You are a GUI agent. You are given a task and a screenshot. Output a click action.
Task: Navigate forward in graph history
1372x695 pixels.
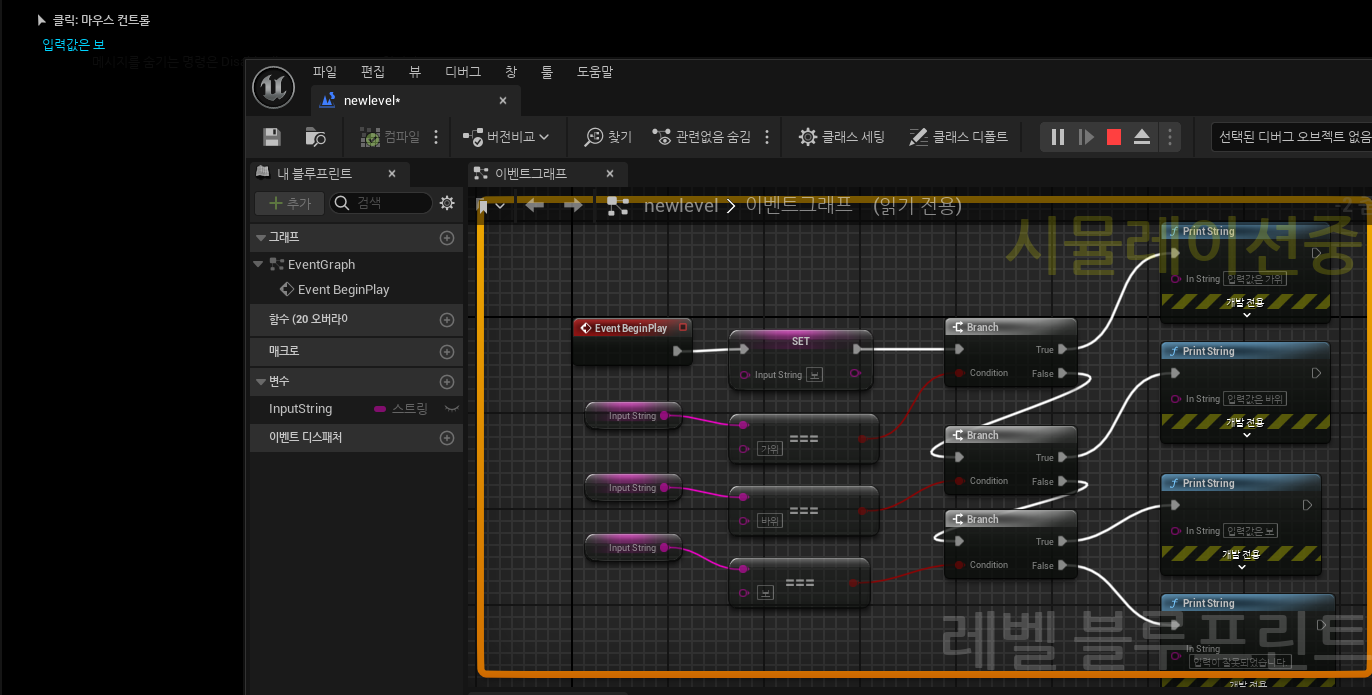[x=573, y=205]
